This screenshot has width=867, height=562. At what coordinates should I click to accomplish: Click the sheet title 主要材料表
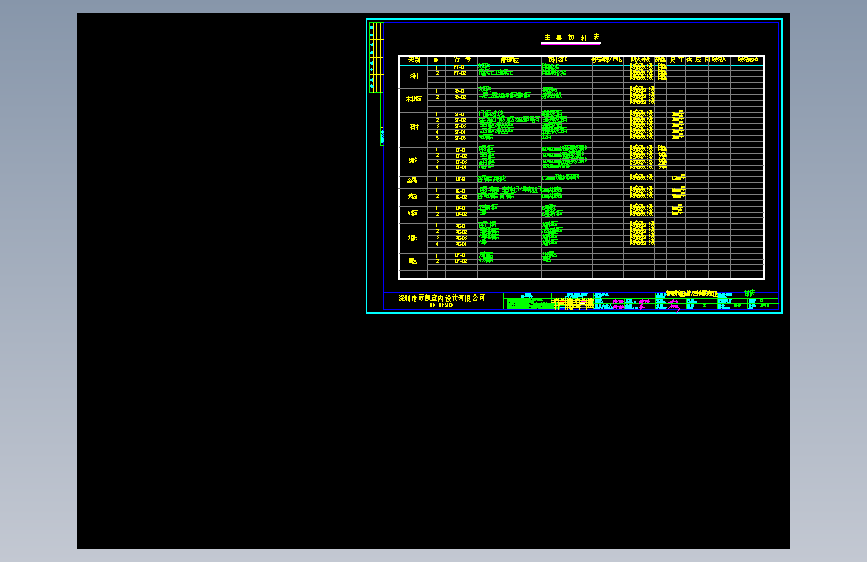[x=572, y=37]
